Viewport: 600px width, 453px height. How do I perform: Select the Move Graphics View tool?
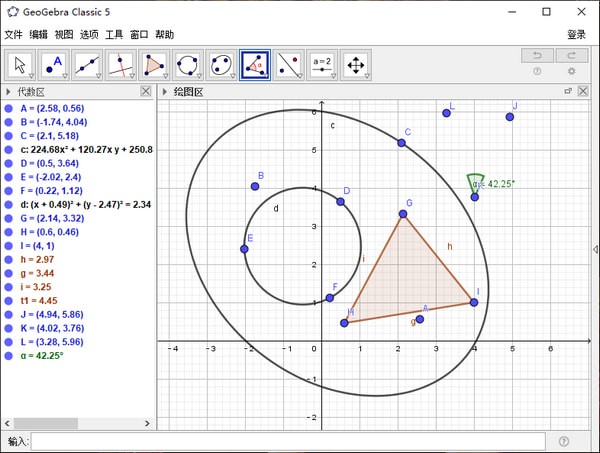(355, 64)
